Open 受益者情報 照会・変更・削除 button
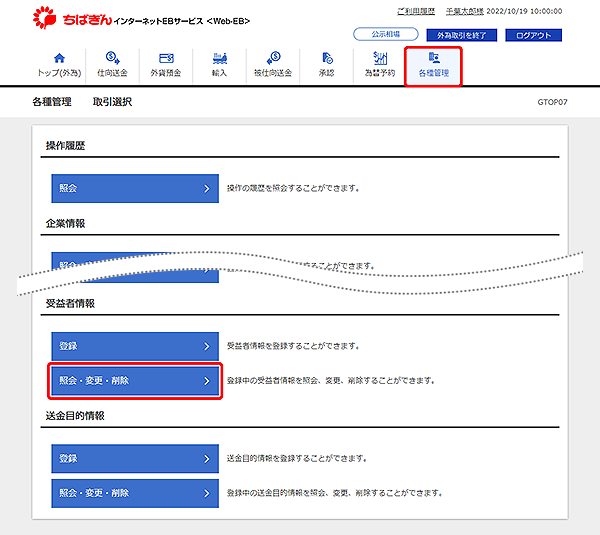Screen dimensions: 600x535 (135, 381)
